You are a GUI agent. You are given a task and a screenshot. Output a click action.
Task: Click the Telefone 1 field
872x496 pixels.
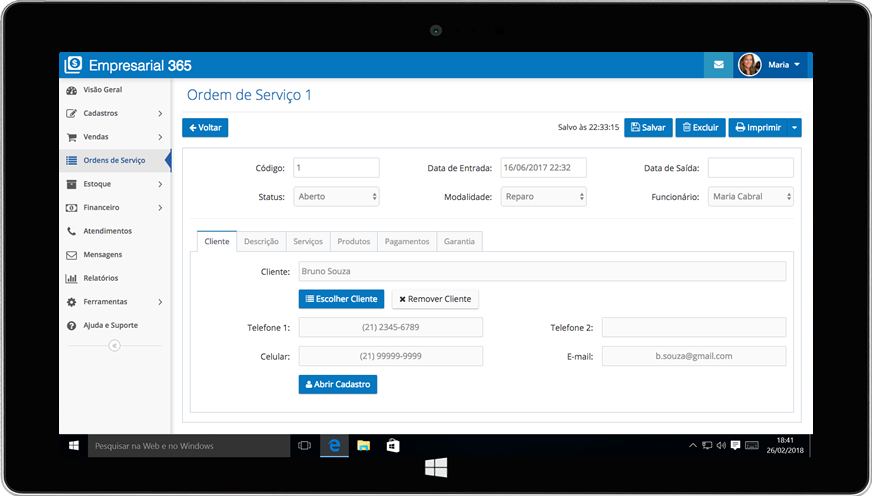pos(390,328)
